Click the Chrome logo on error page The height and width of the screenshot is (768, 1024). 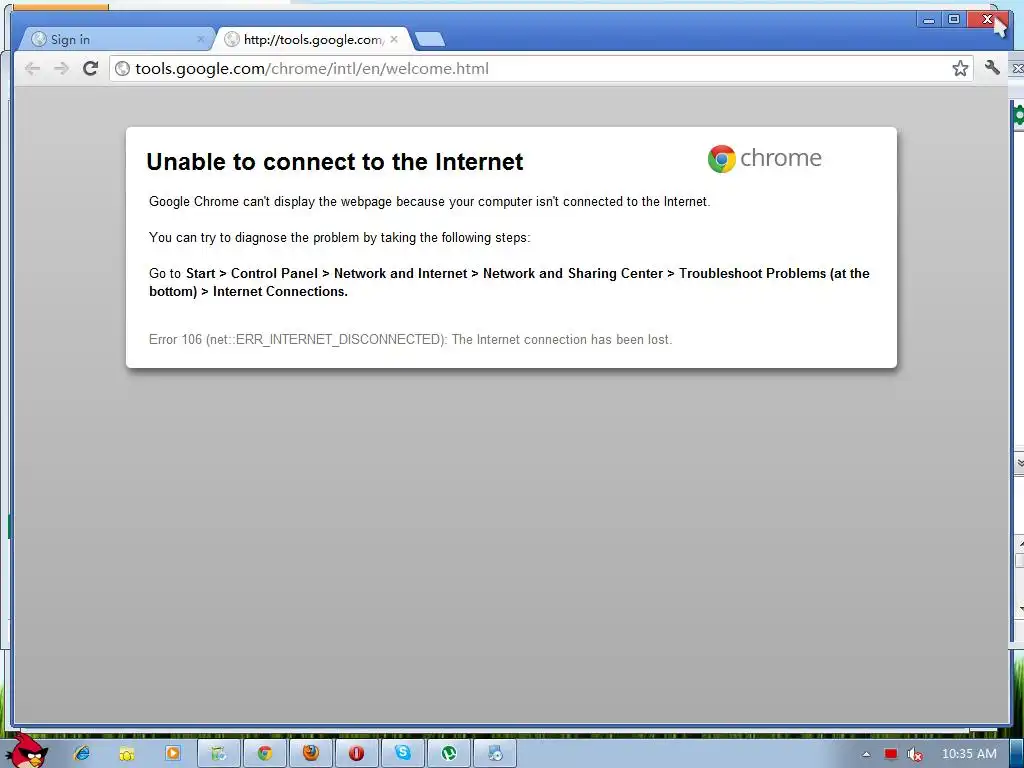pyautogui.click(x=765, y=159)
